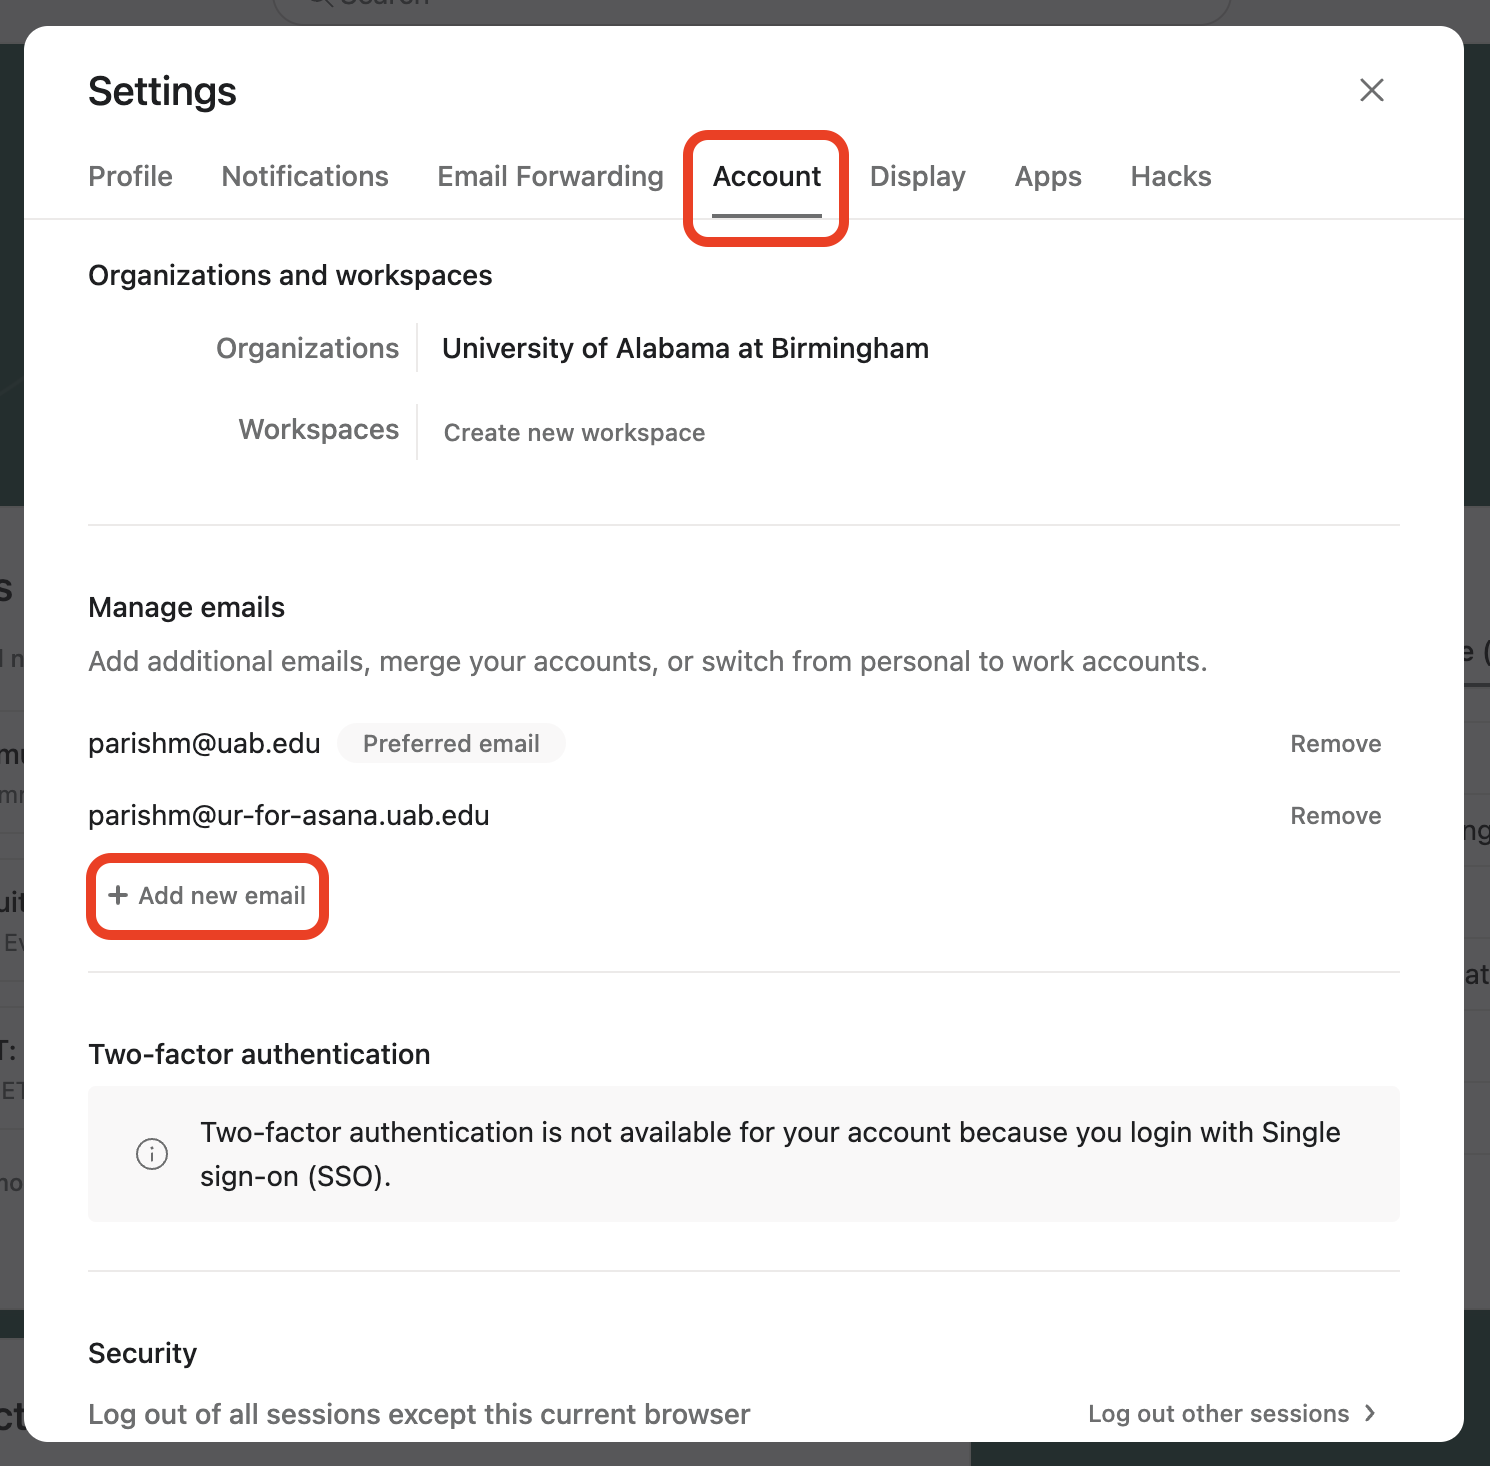Screen dimensions: 1490x1466
Task: Open the Profile tab
Action: pos(130,176)
